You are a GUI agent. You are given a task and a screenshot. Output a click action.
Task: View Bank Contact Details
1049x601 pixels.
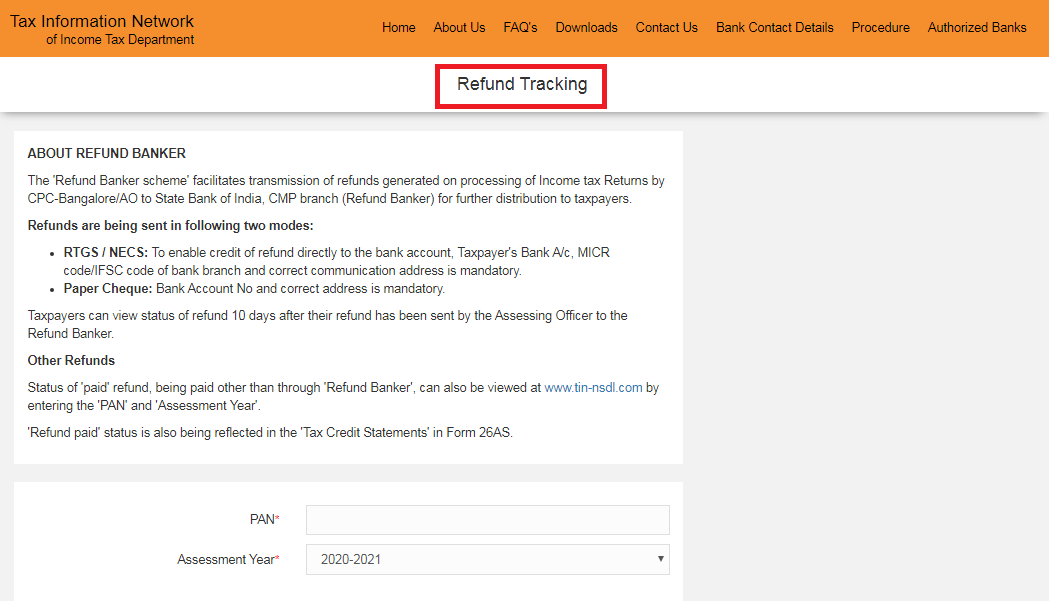point(774,27)
